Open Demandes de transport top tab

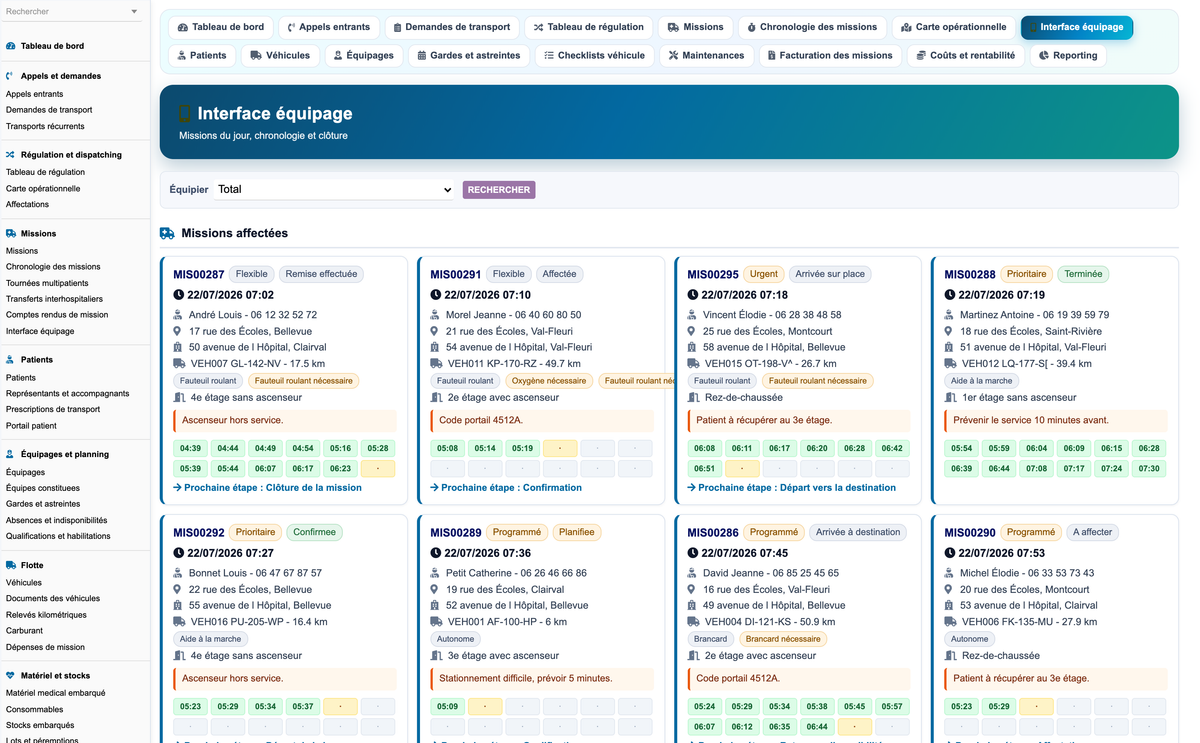pyautogui.click(x=452, y=27)
